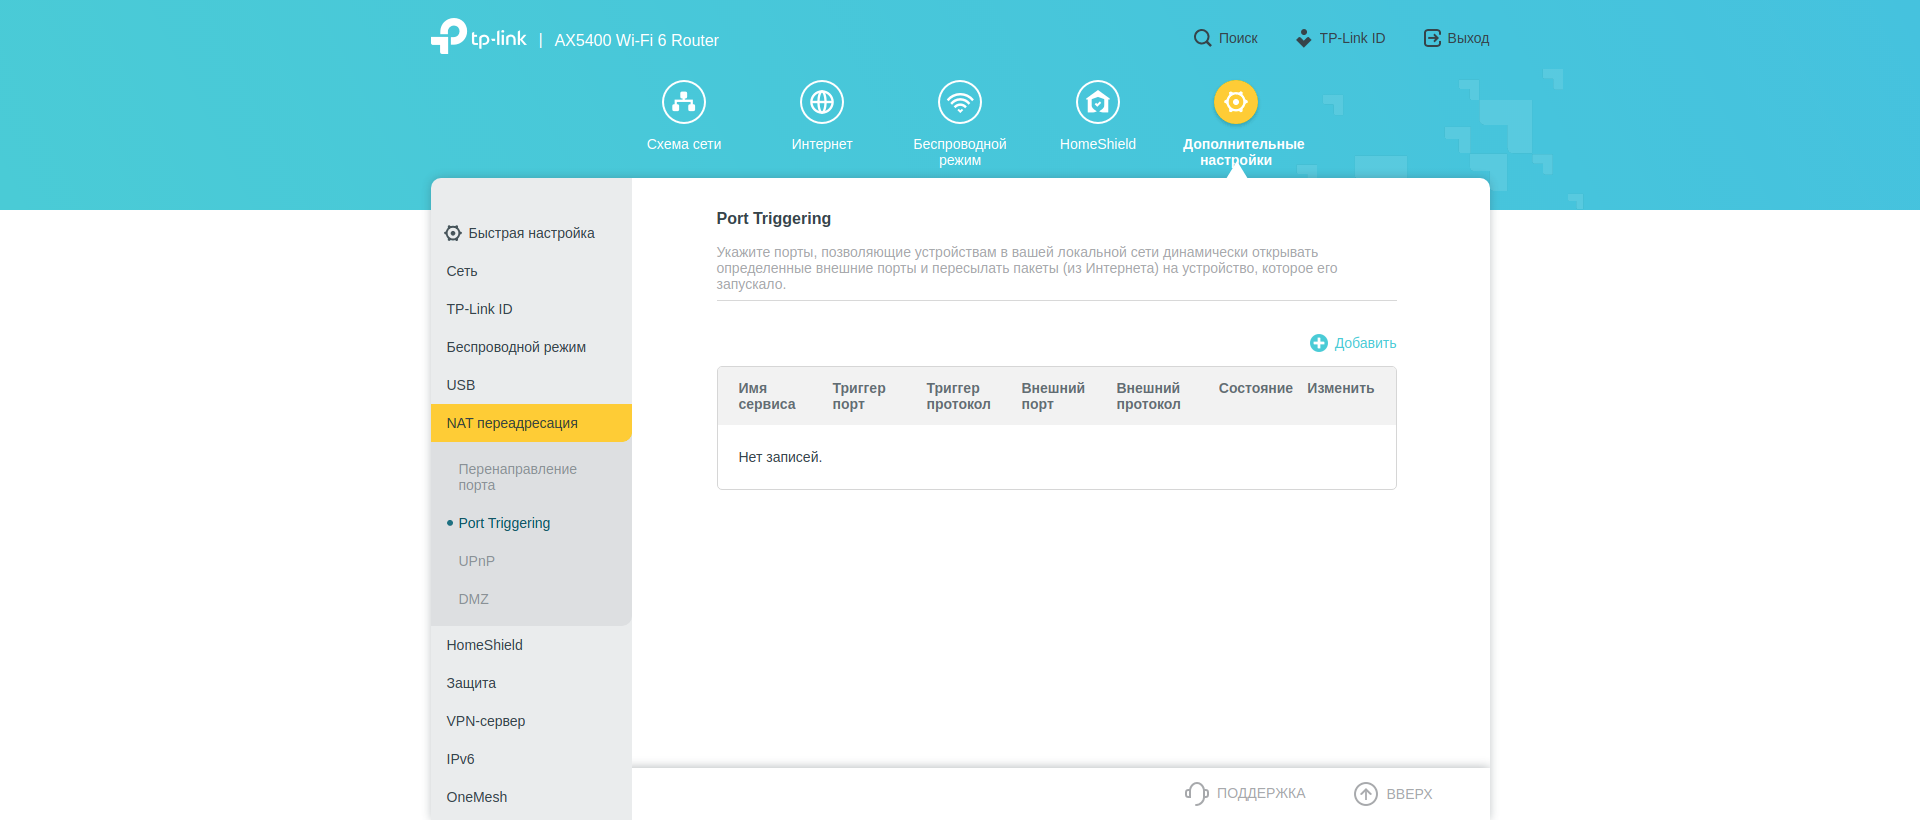Select UPnP submenu item
The width and height of the screenshot is (1920, 820).
477,561
